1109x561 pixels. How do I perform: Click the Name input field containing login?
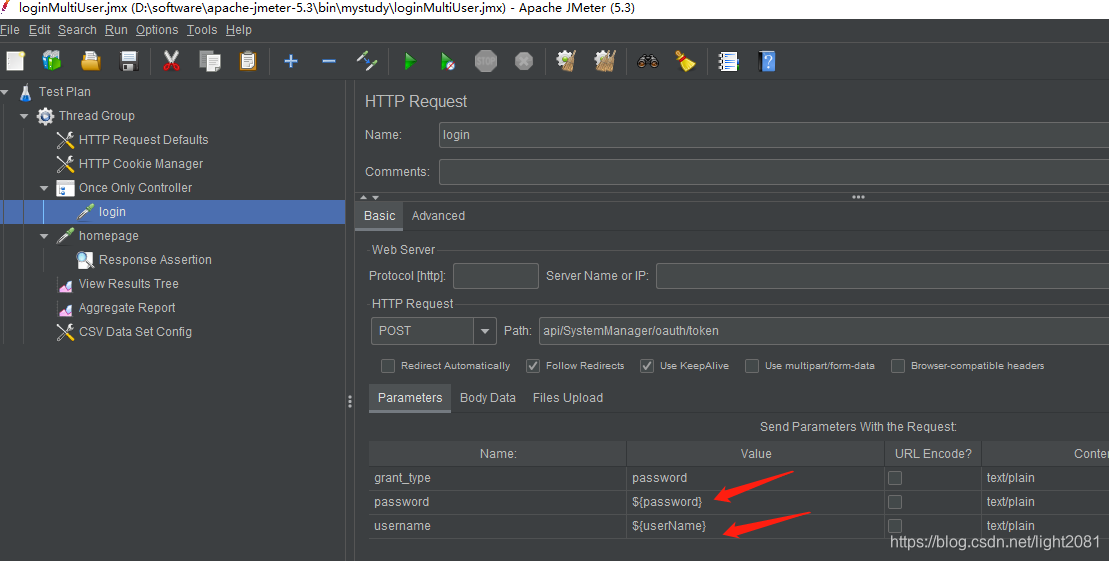(x=774, y=135)
